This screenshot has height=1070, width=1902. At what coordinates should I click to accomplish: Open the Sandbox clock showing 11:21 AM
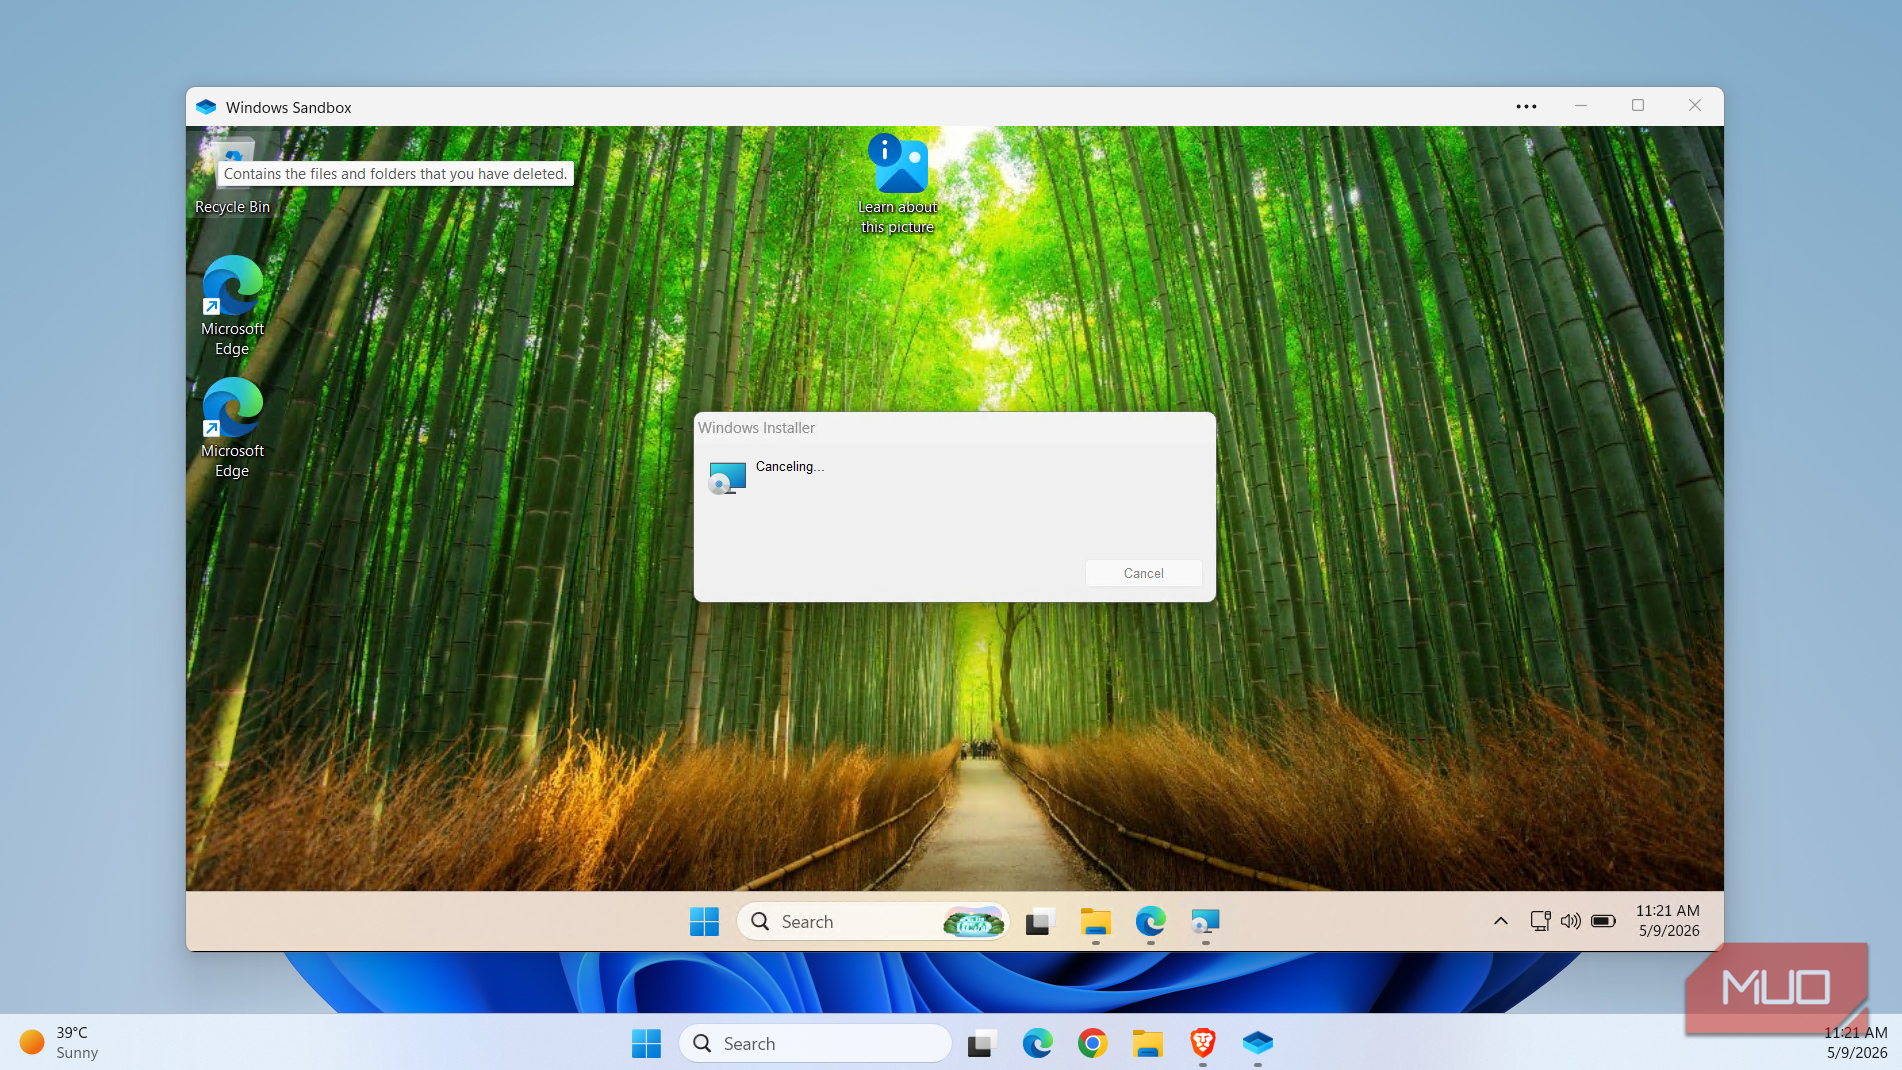[1668, 921]
